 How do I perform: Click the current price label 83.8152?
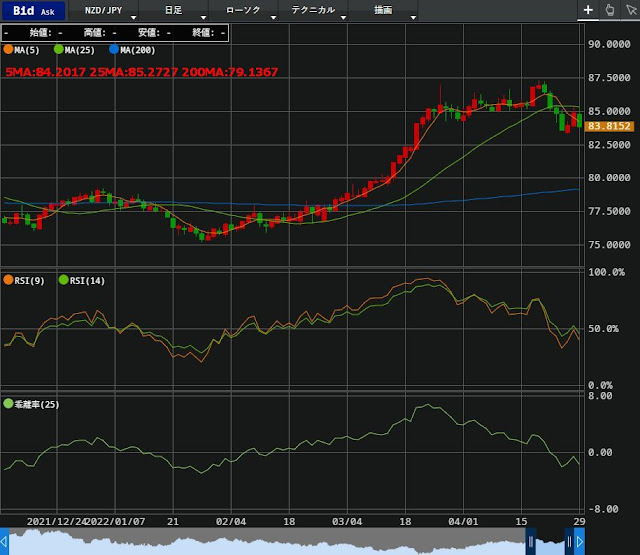click(x=609, y=126)
